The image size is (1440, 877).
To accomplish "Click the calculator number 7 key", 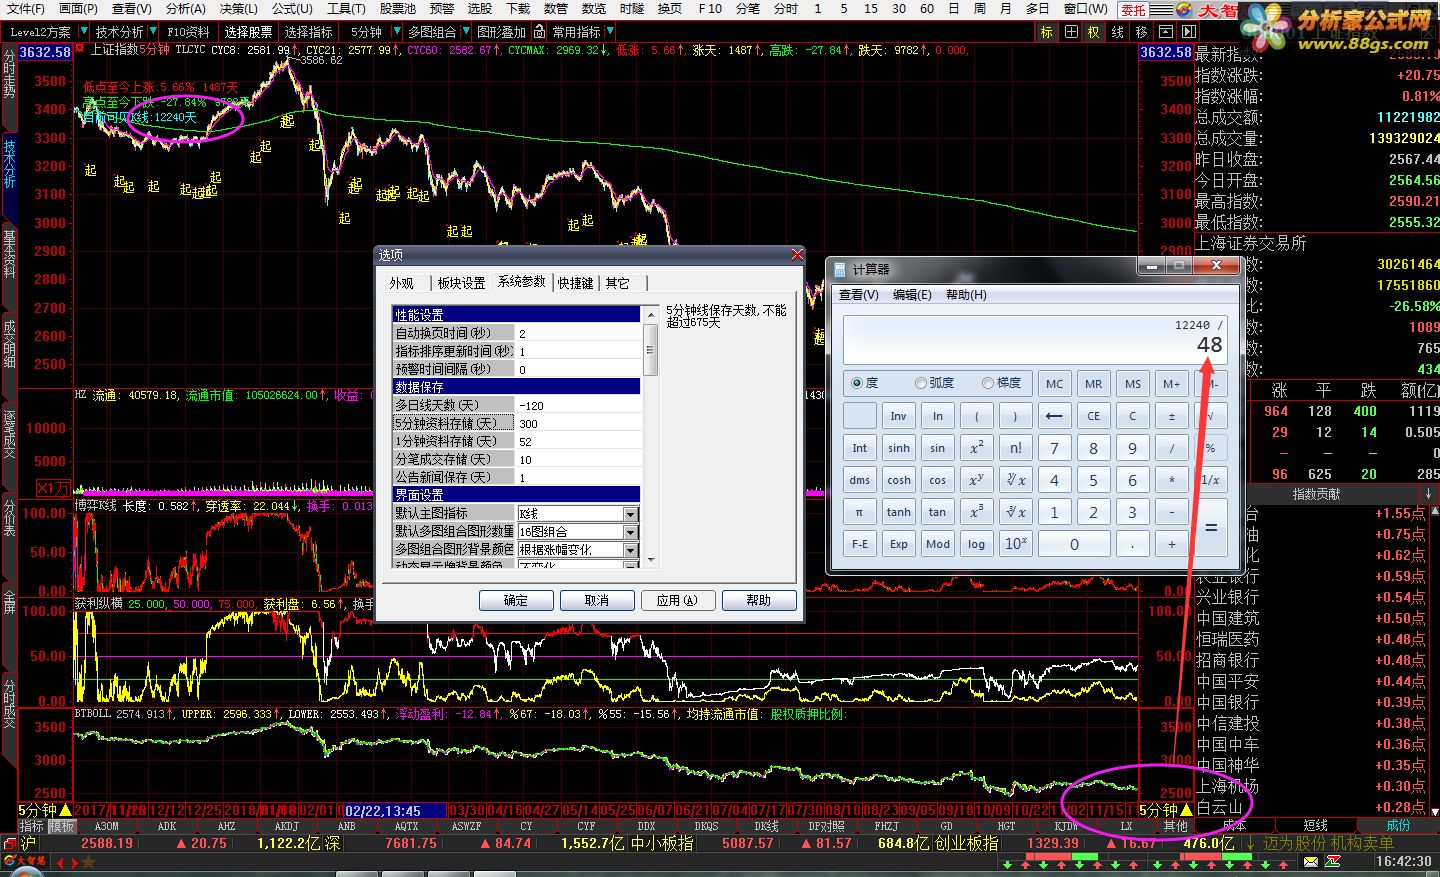I will click(1054, 448).
